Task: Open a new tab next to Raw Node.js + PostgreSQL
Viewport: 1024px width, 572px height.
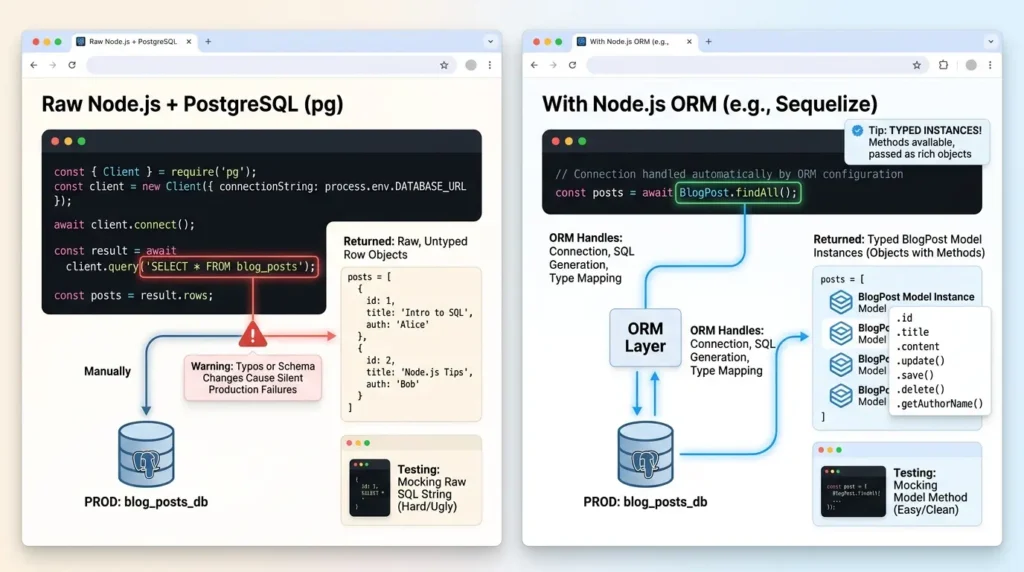Action: (x=208, y=41)
